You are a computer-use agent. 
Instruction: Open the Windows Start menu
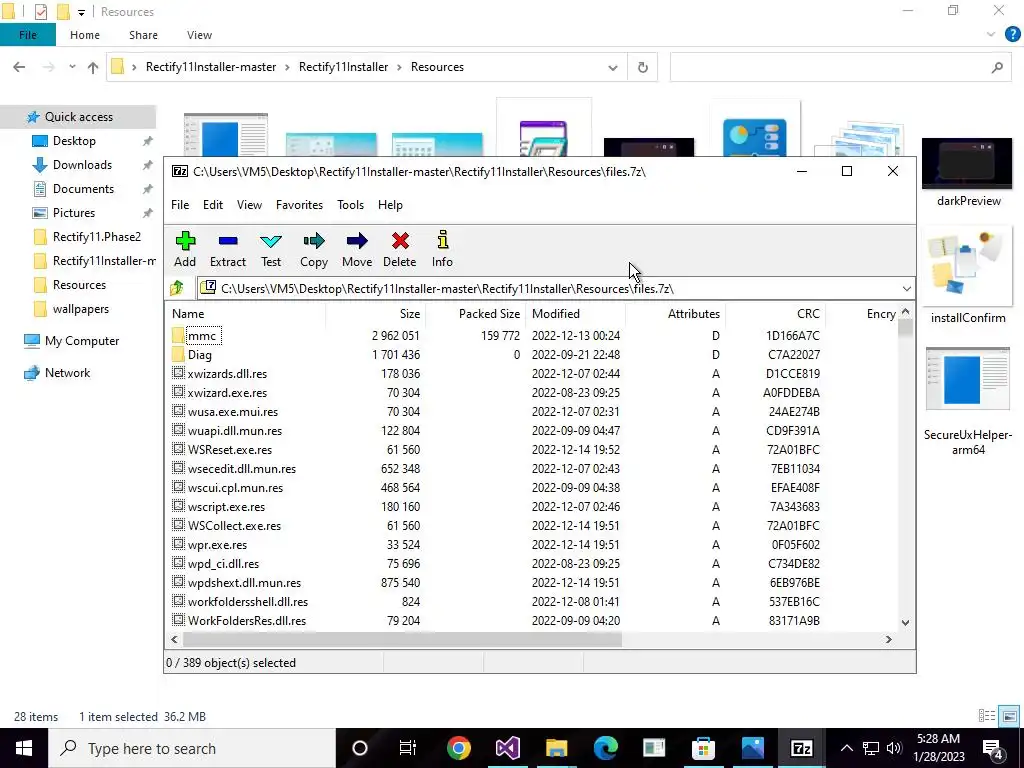tap(24, 748)
